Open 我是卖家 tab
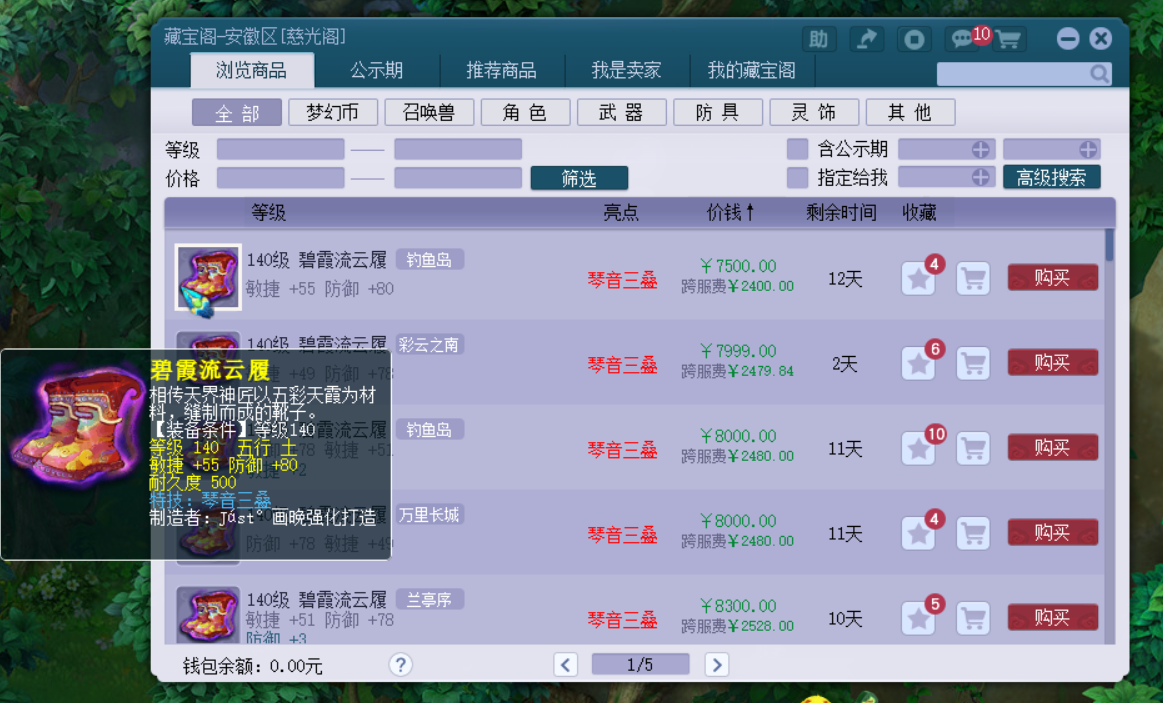 [x=627, y=70]
